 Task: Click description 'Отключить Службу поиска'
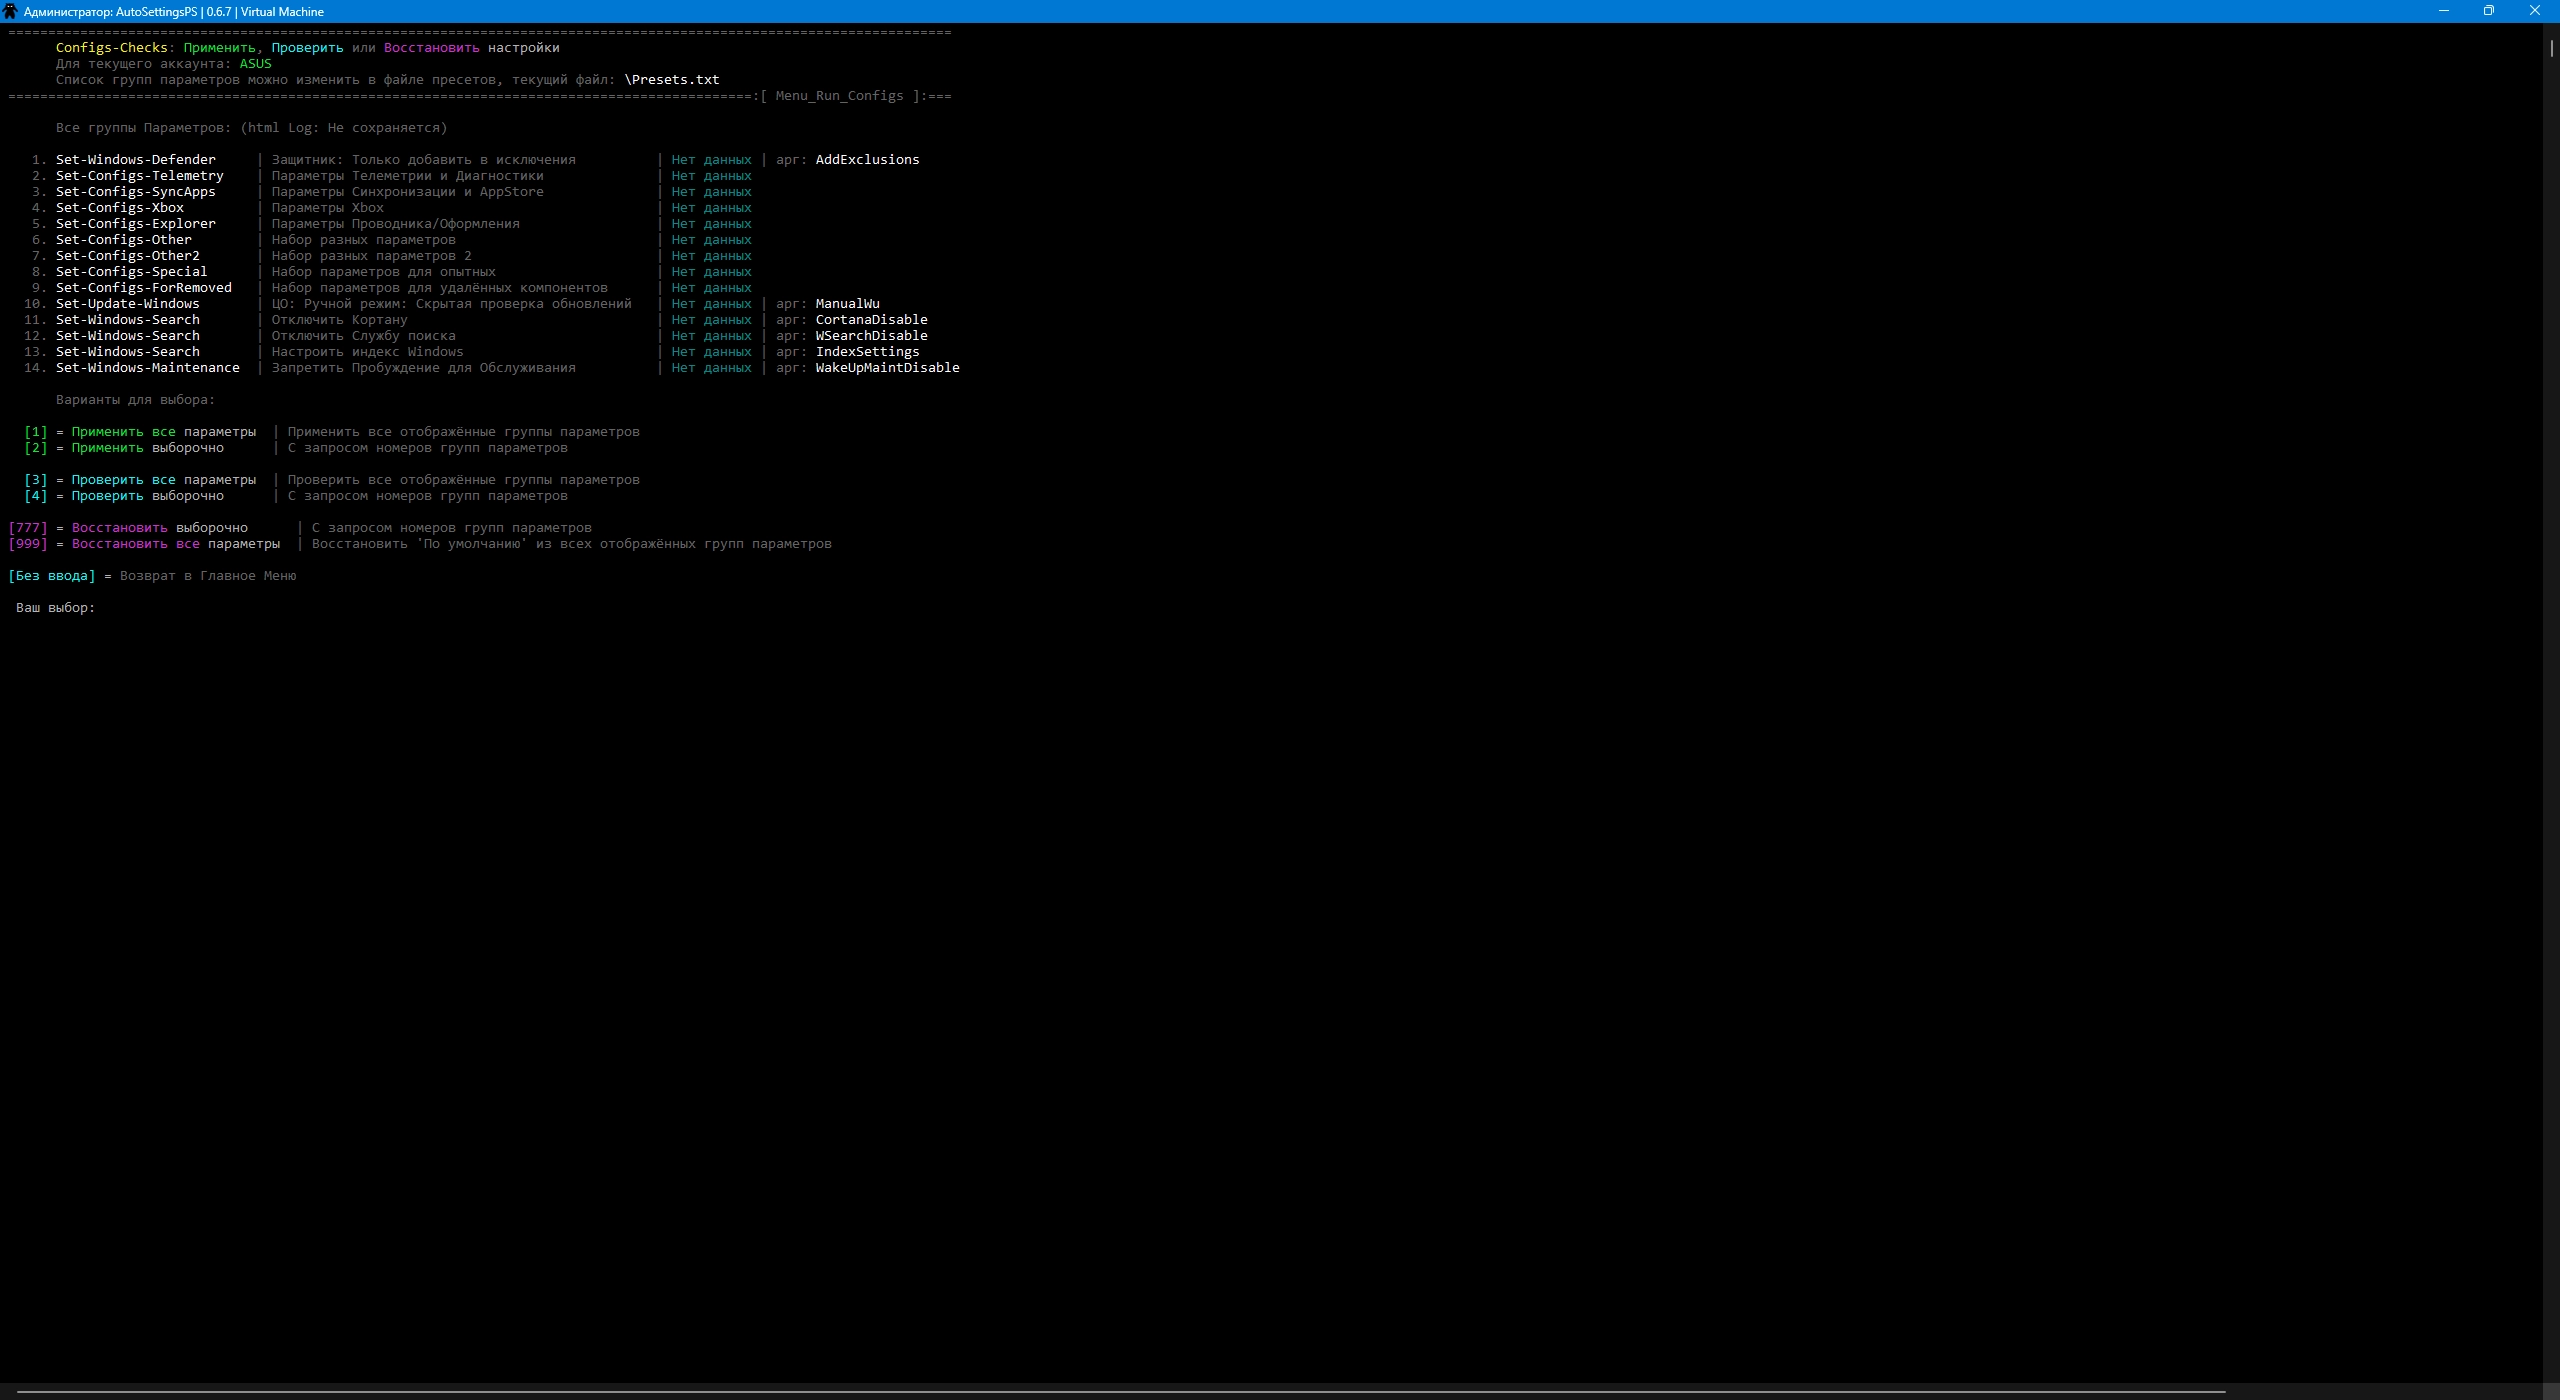click(x=364, y=336)
